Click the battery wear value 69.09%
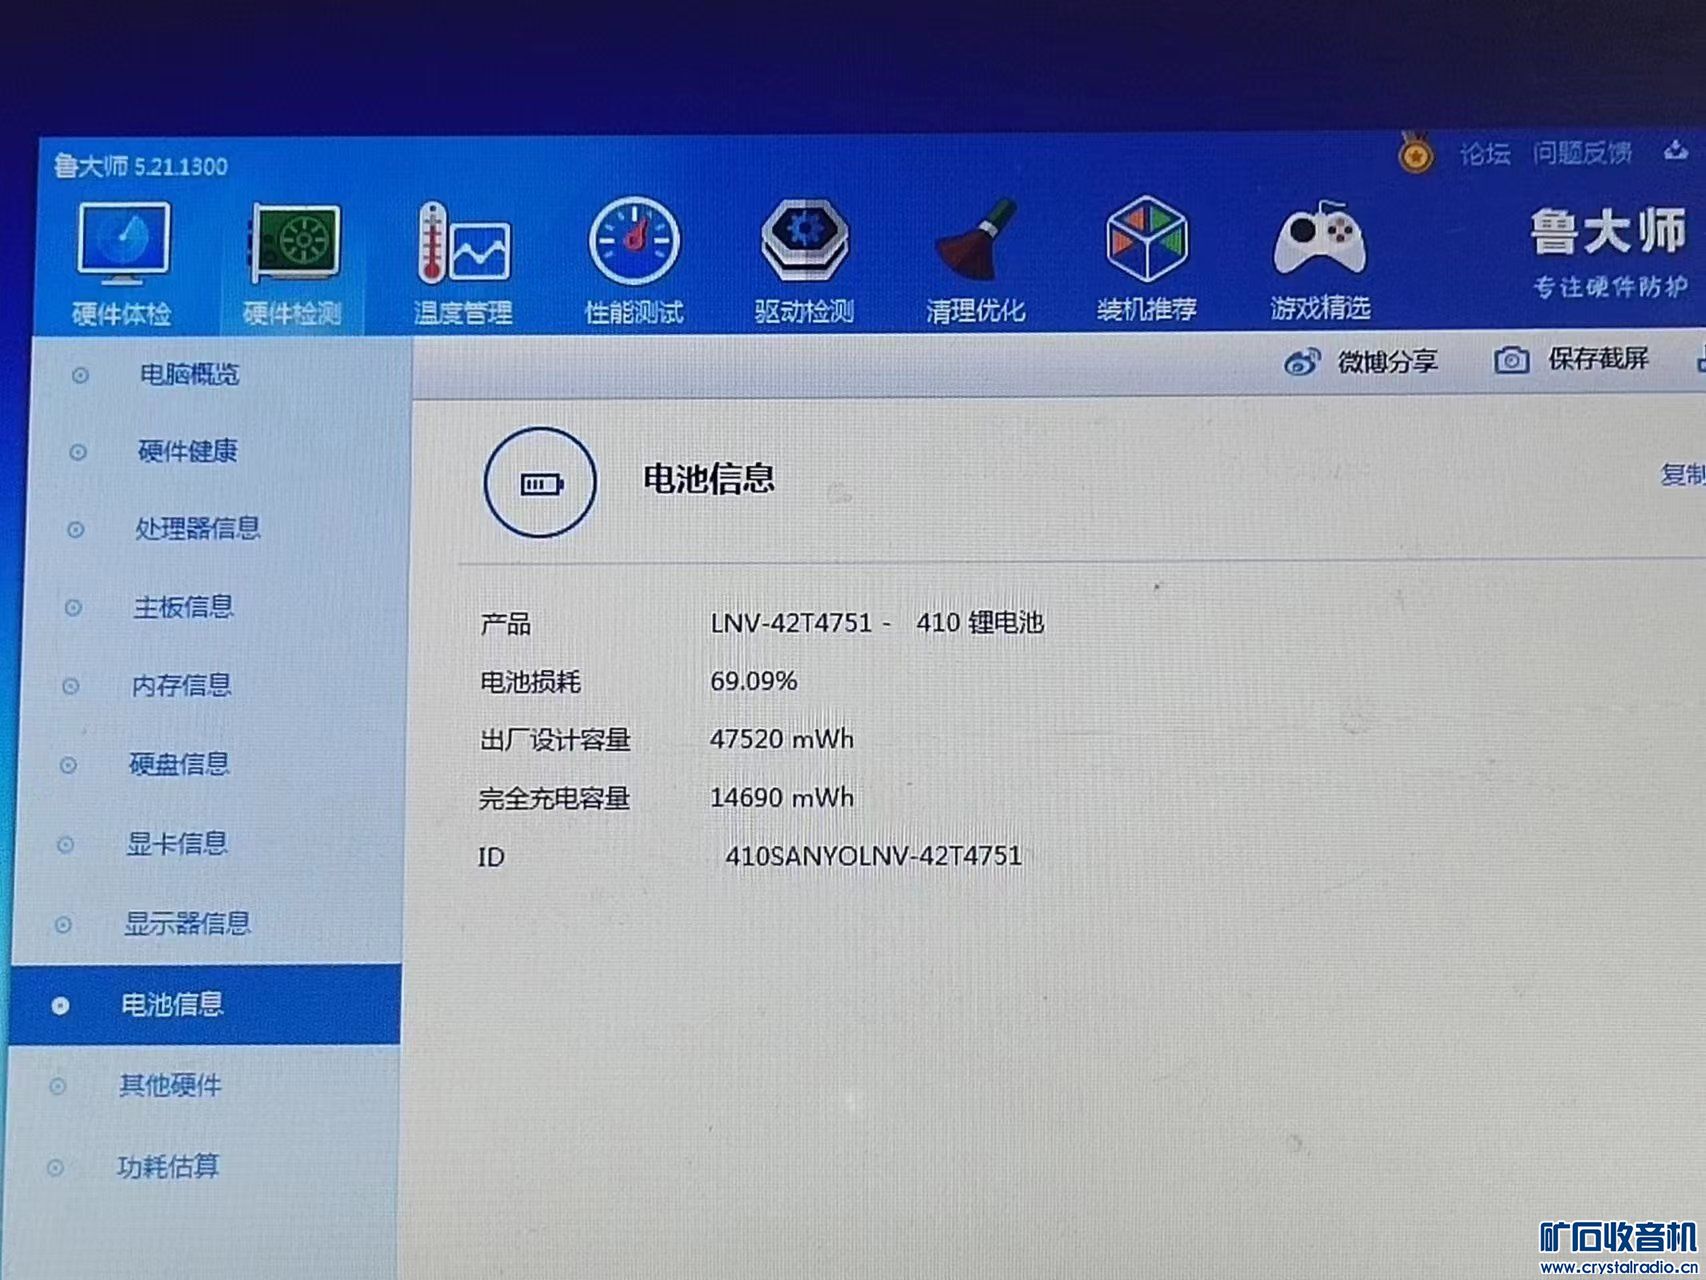The height and width of the screenshot is (1280, 1706). click(753, 681)
